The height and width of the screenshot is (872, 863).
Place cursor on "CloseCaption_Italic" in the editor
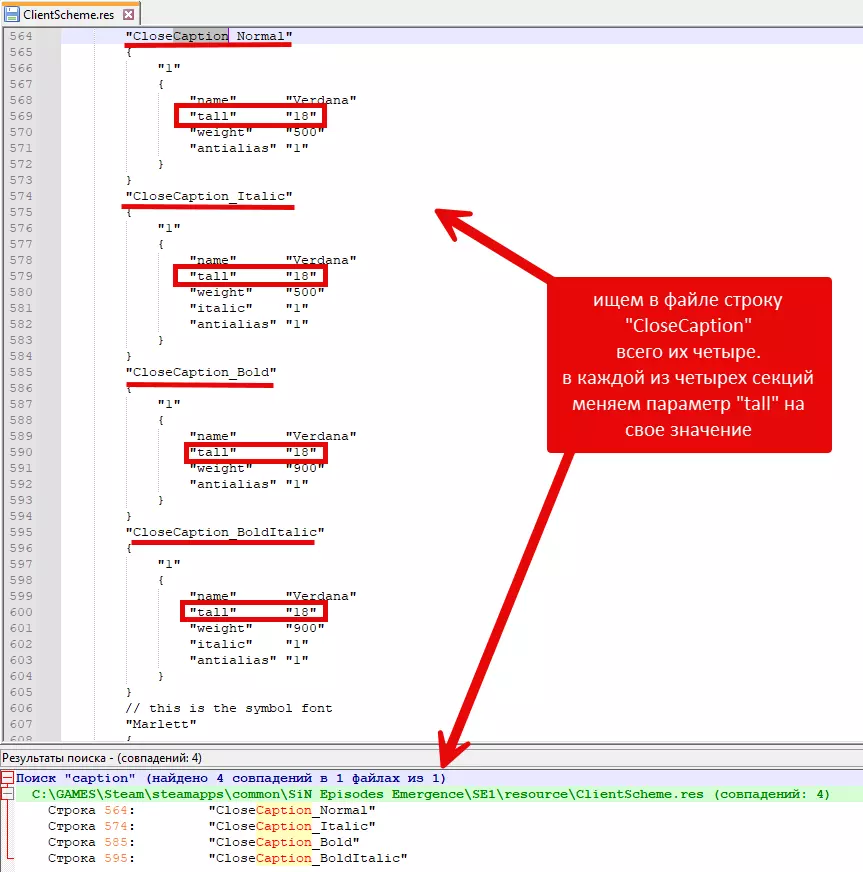(x=209, y=196)
